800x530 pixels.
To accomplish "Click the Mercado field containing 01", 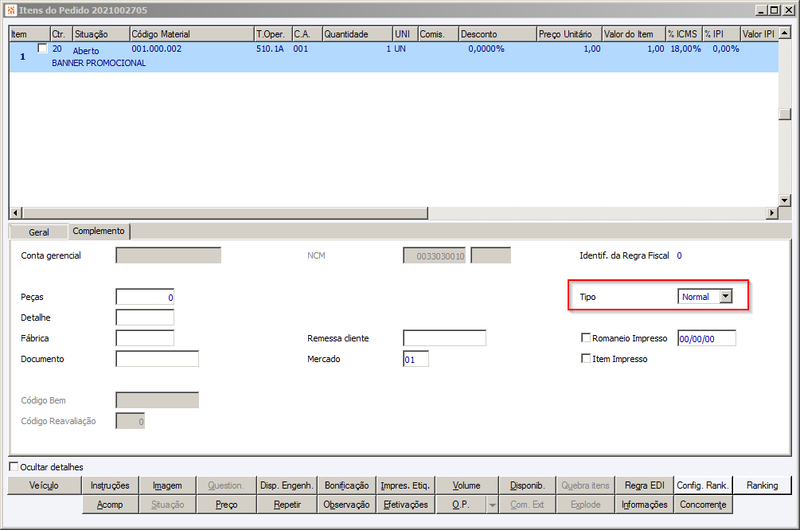I will (x=416, y=359).
